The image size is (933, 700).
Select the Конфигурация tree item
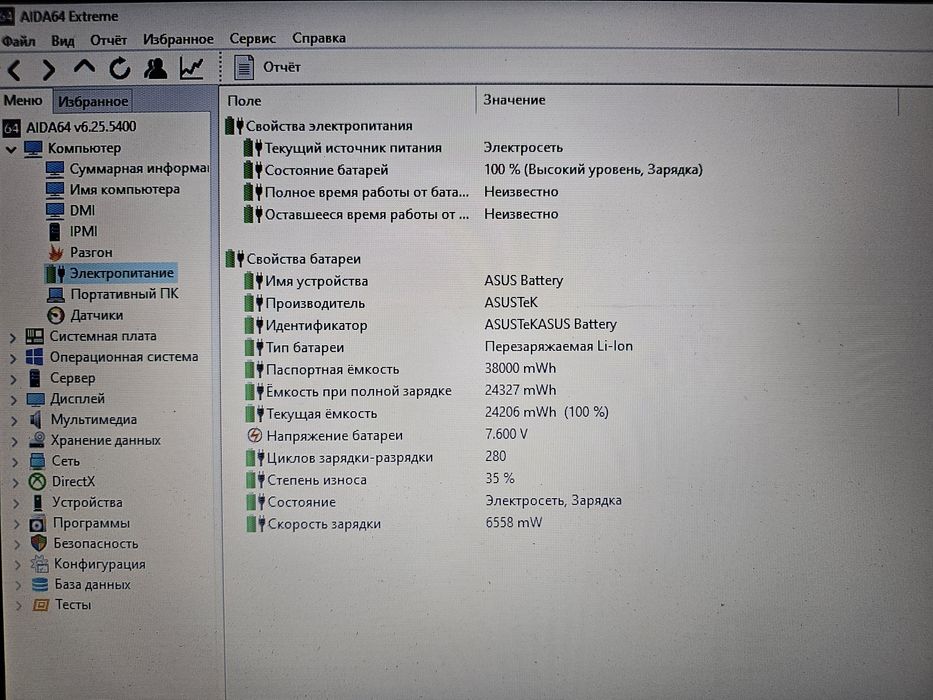coord(99,564)
